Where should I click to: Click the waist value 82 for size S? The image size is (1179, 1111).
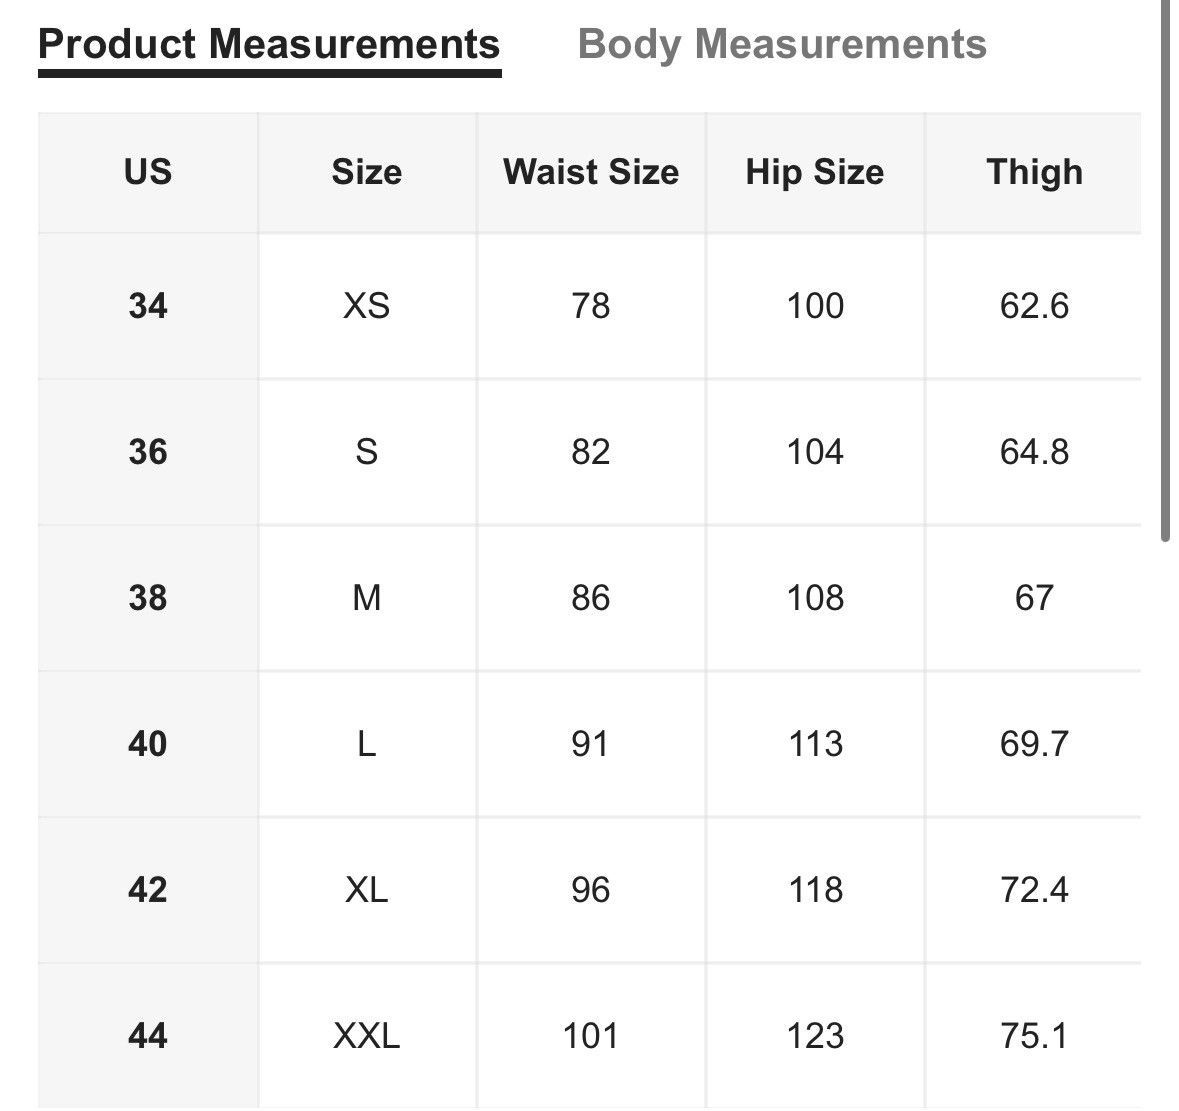point(591,453)
